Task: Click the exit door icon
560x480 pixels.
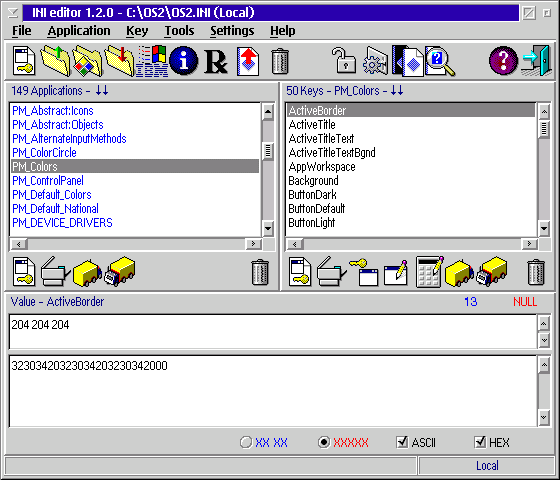Action: click(536, 61)
